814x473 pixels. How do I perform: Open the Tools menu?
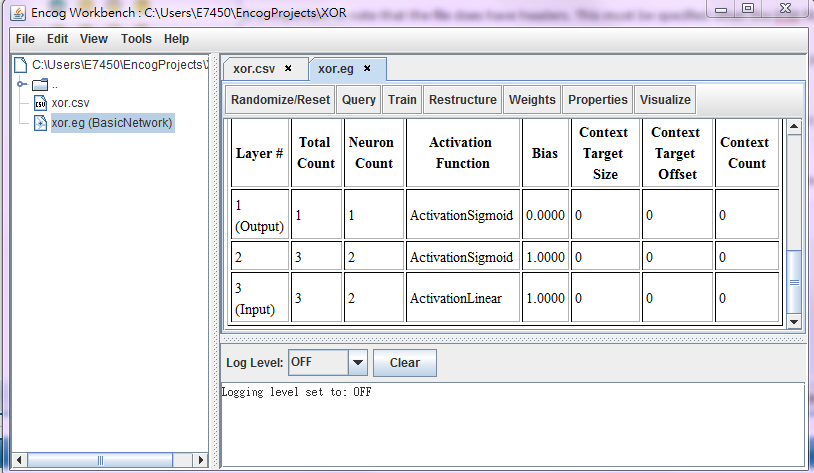pos(136,39)
